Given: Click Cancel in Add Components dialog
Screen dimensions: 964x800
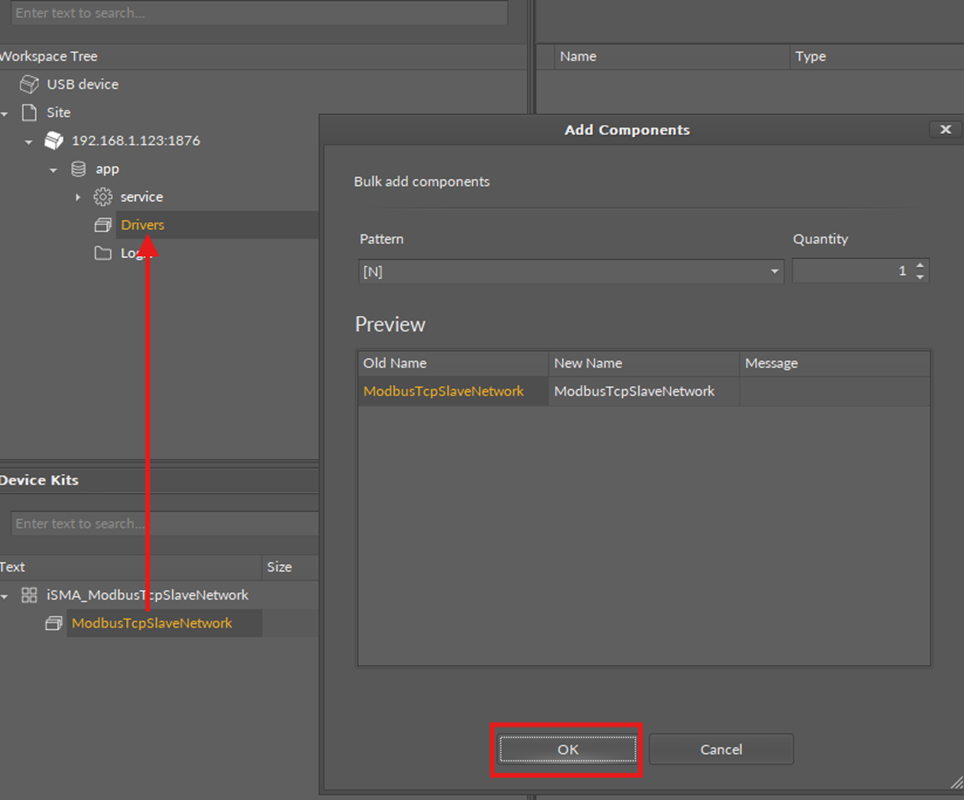Looking at the screenshot, I should click(721, 750).
